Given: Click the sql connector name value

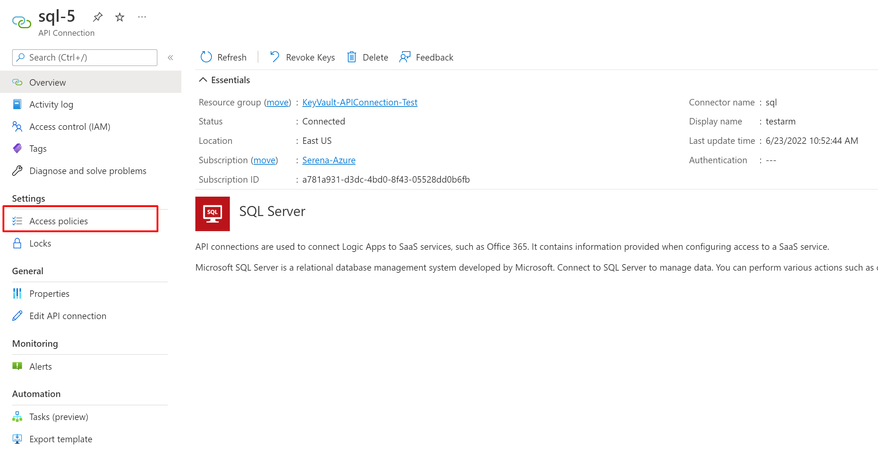Looking at the screenshot, I should tap(771, 102).
